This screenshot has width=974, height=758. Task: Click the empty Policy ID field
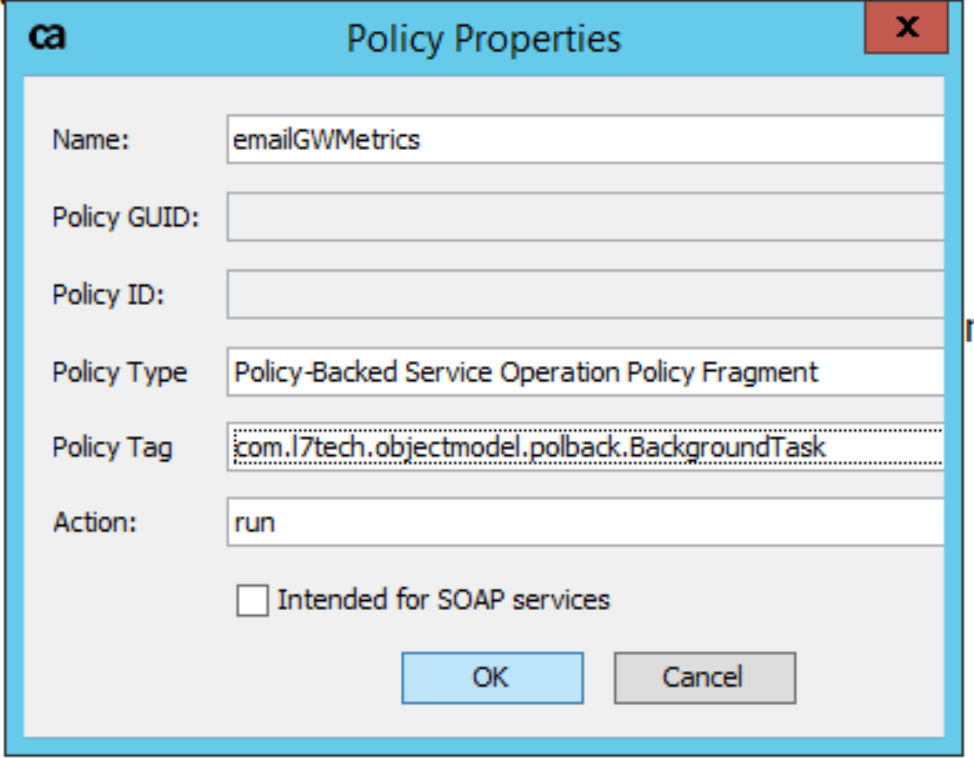[585, 295]
